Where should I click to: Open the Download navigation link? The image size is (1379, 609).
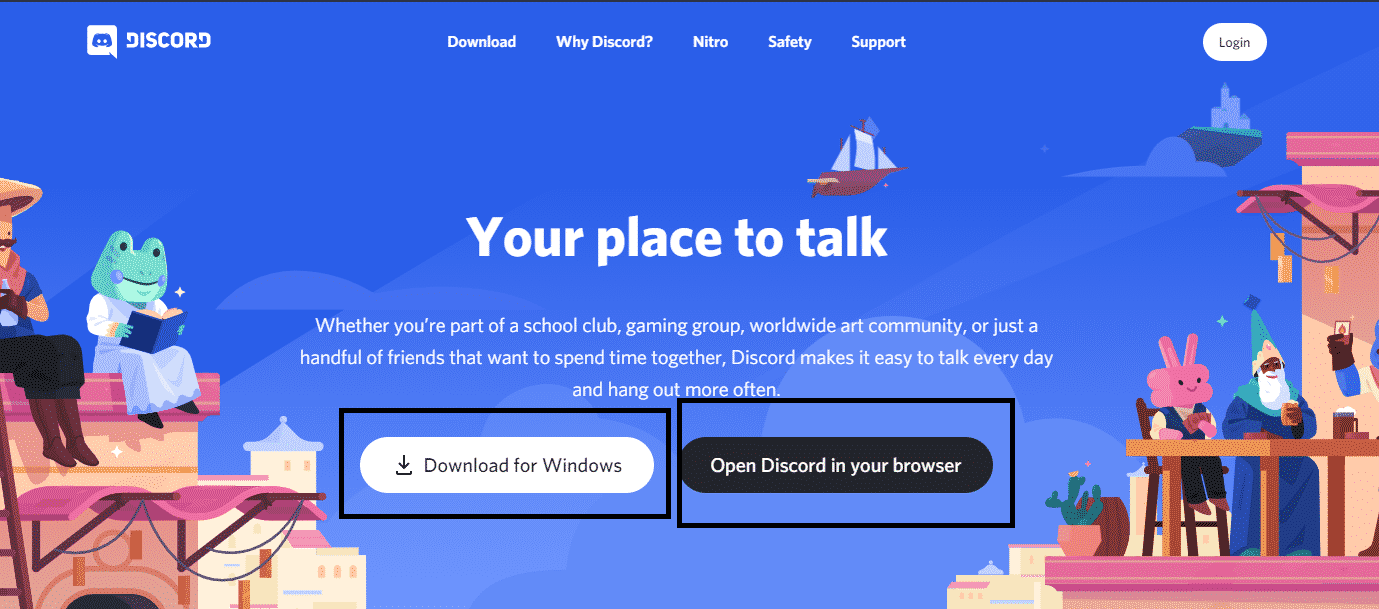[x=481, y=42]
